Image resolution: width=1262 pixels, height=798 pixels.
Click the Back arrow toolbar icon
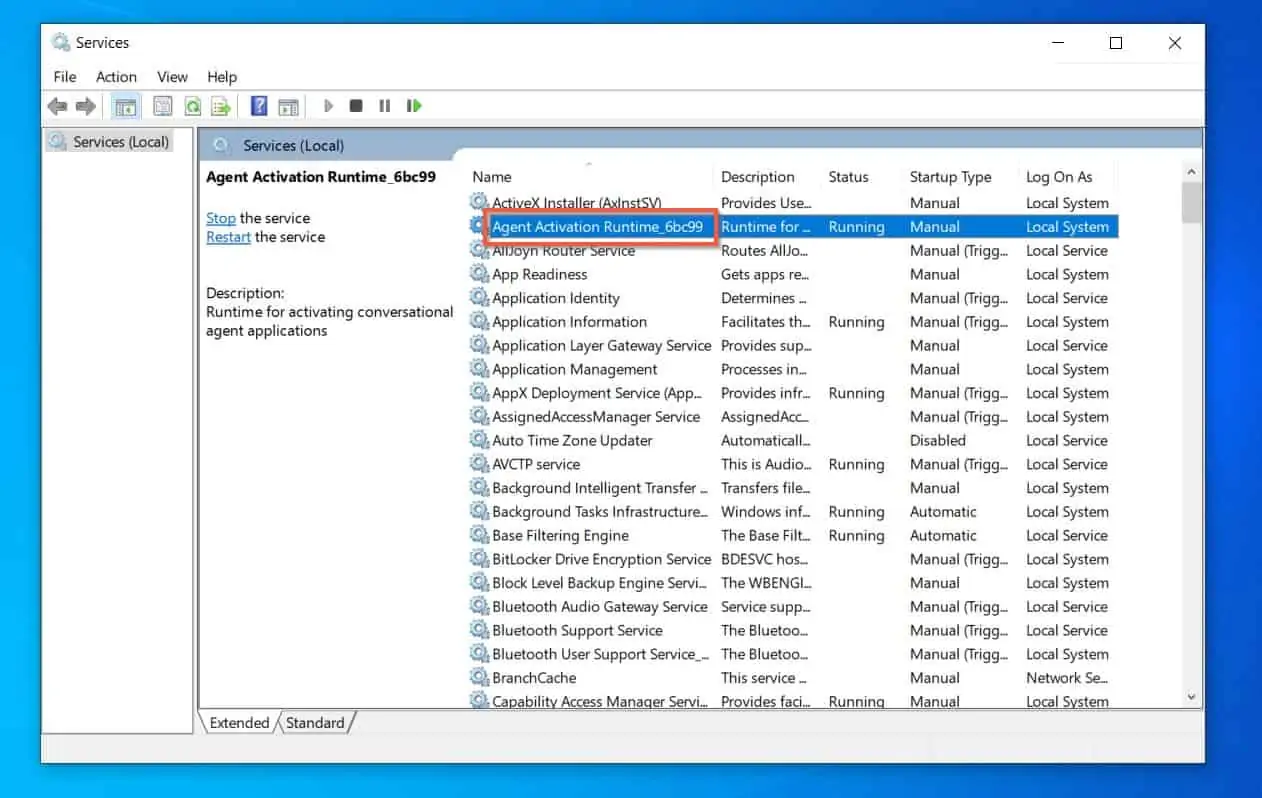pyautogui.click(x=58, y=106)
